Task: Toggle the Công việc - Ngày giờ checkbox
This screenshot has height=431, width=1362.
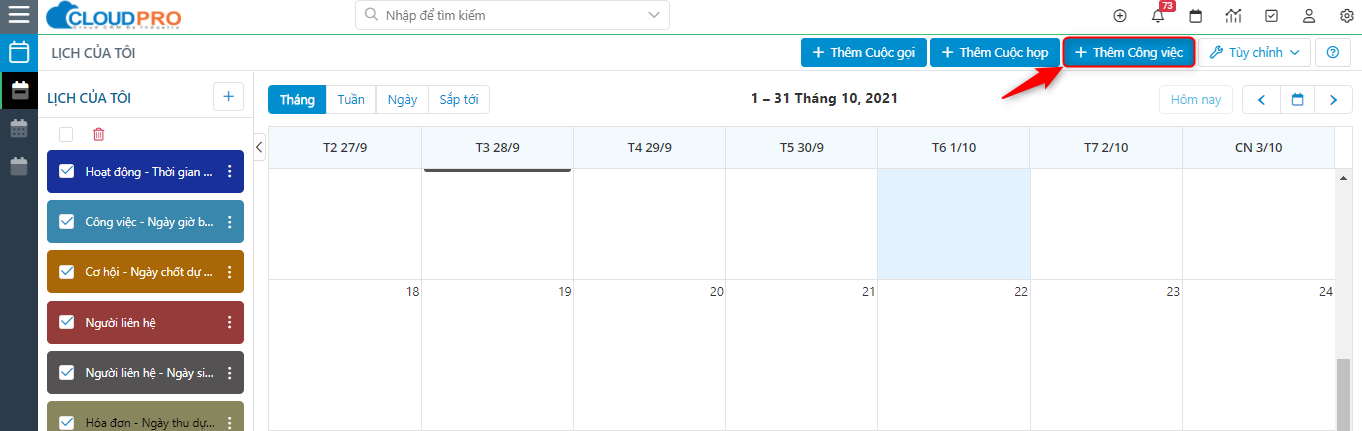Action: point(67,222)
